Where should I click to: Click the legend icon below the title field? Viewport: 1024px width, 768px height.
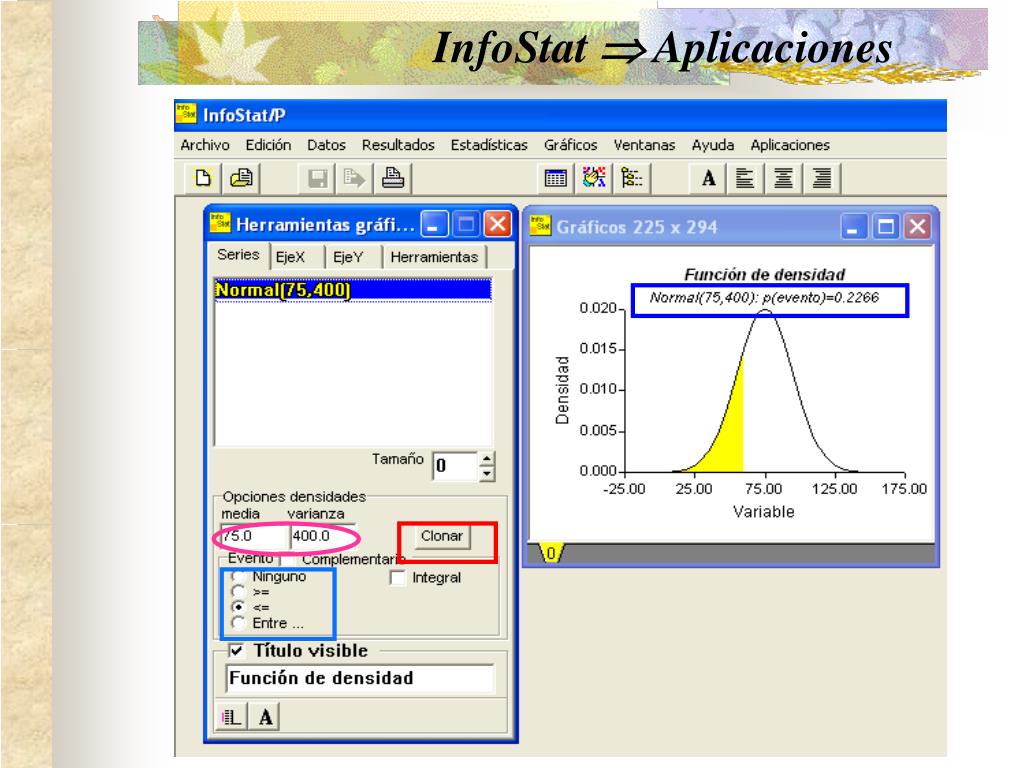pos(232,717)
